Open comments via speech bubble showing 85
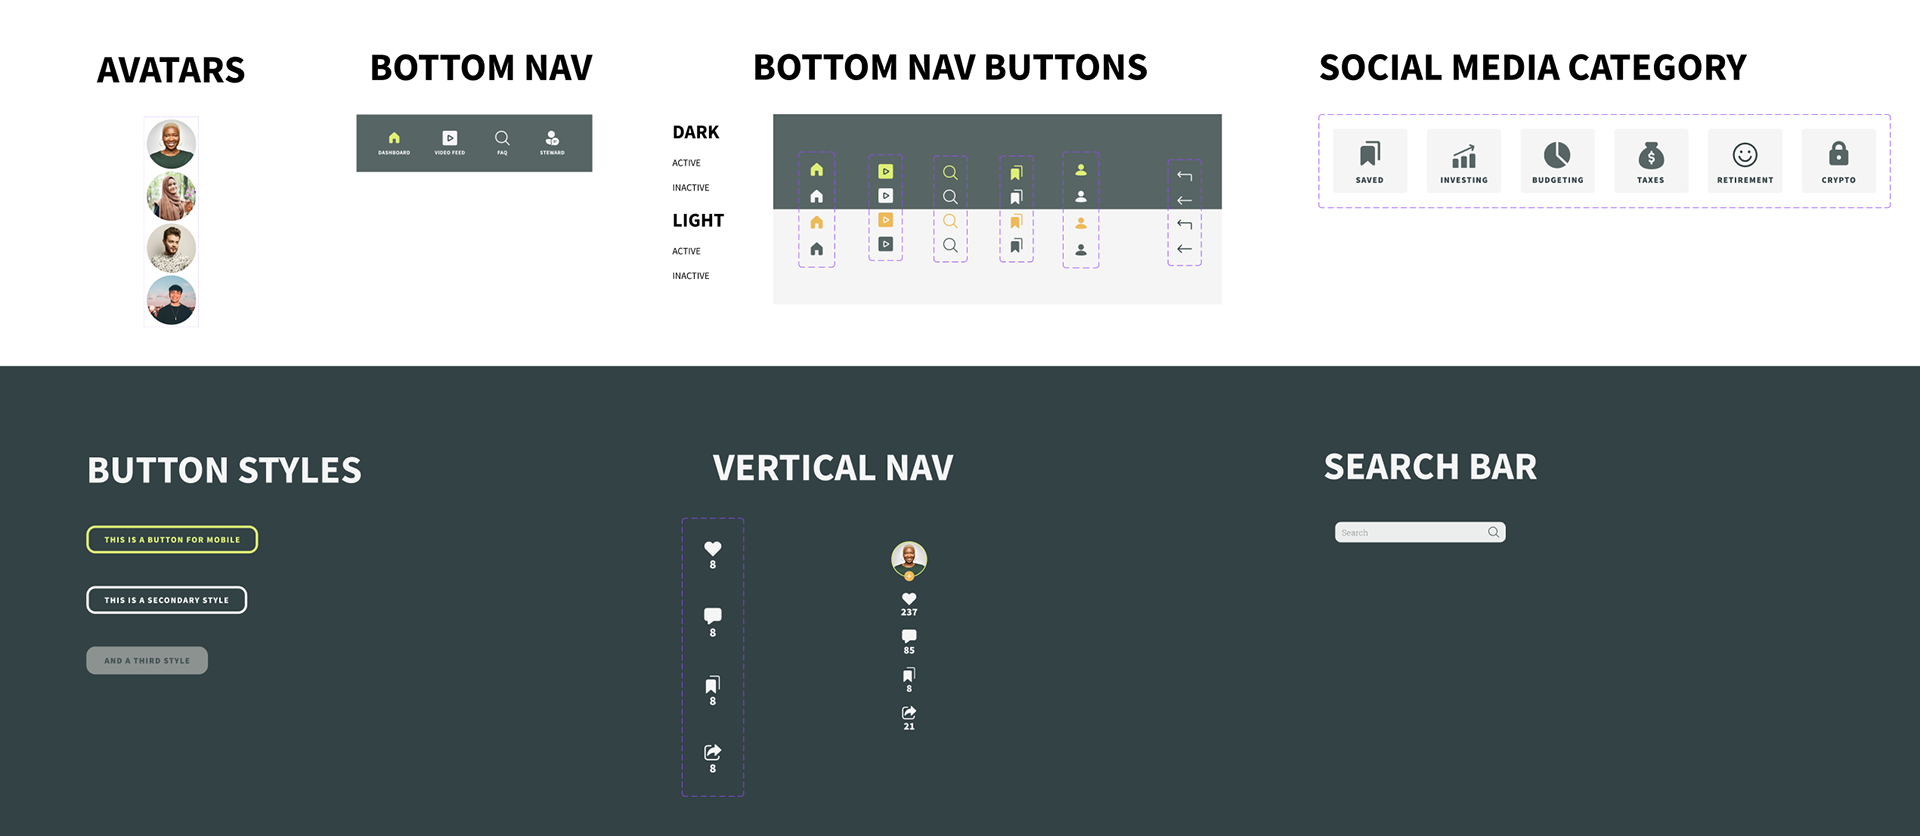The image size is (1920, 836). click(909, 636)
